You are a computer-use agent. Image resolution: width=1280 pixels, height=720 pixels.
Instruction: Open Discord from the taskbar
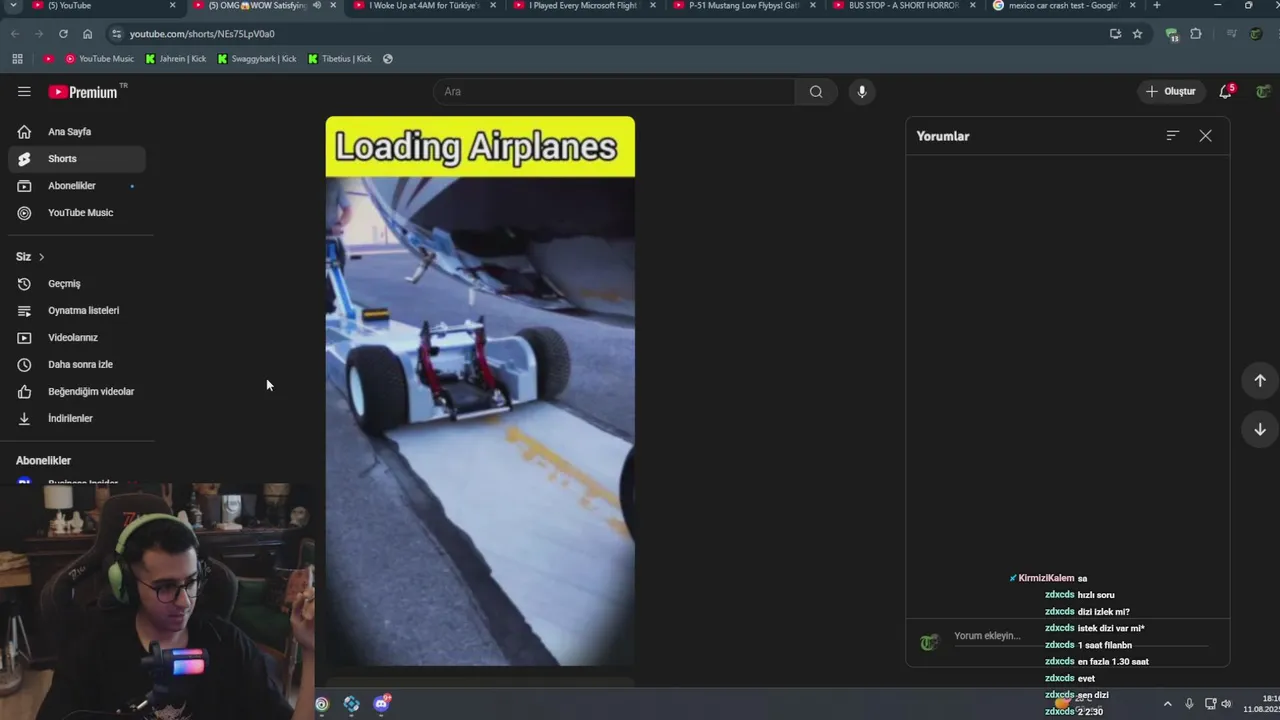pyautogui.click(x=381, y=704)
